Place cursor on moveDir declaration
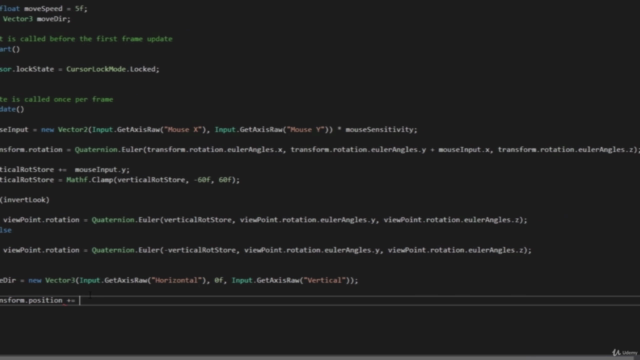Screen dimensions: 640x360 tap(53, 19)
